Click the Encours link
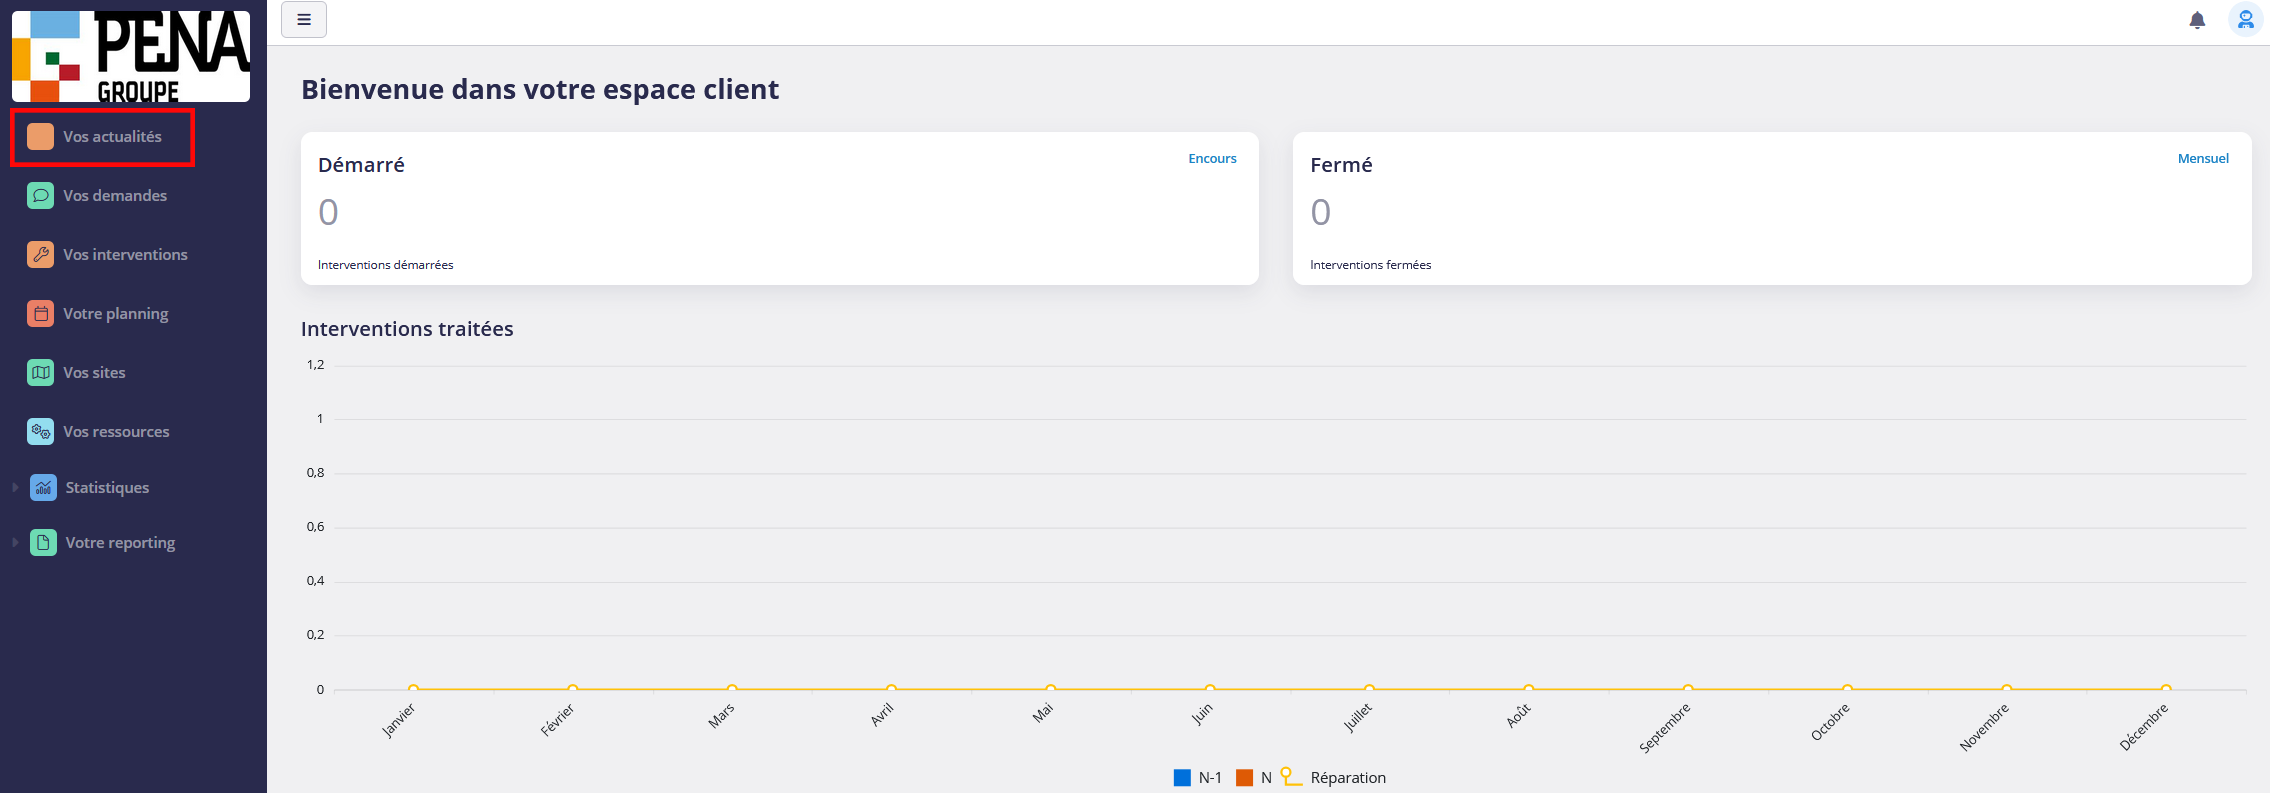The height and width of the screenshot is (793, 2270). [x=1212, y=158]
